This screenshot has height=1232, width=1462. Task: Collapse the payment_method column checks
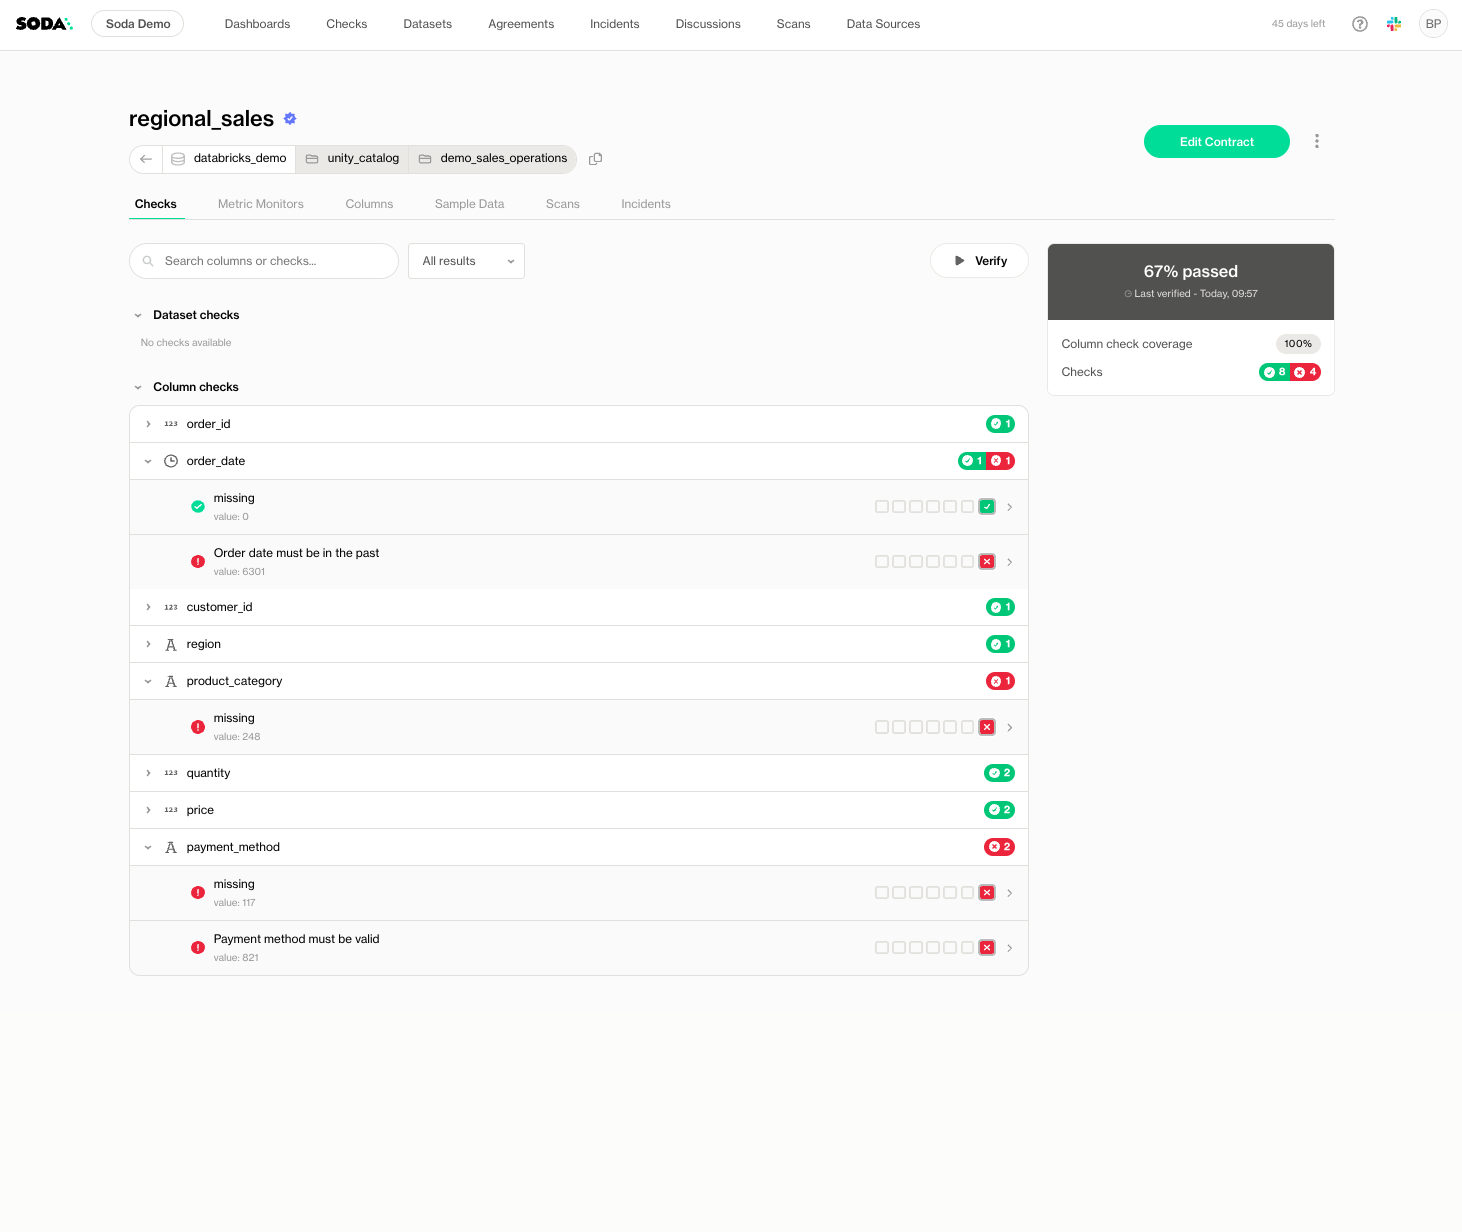tap(148, 847)
